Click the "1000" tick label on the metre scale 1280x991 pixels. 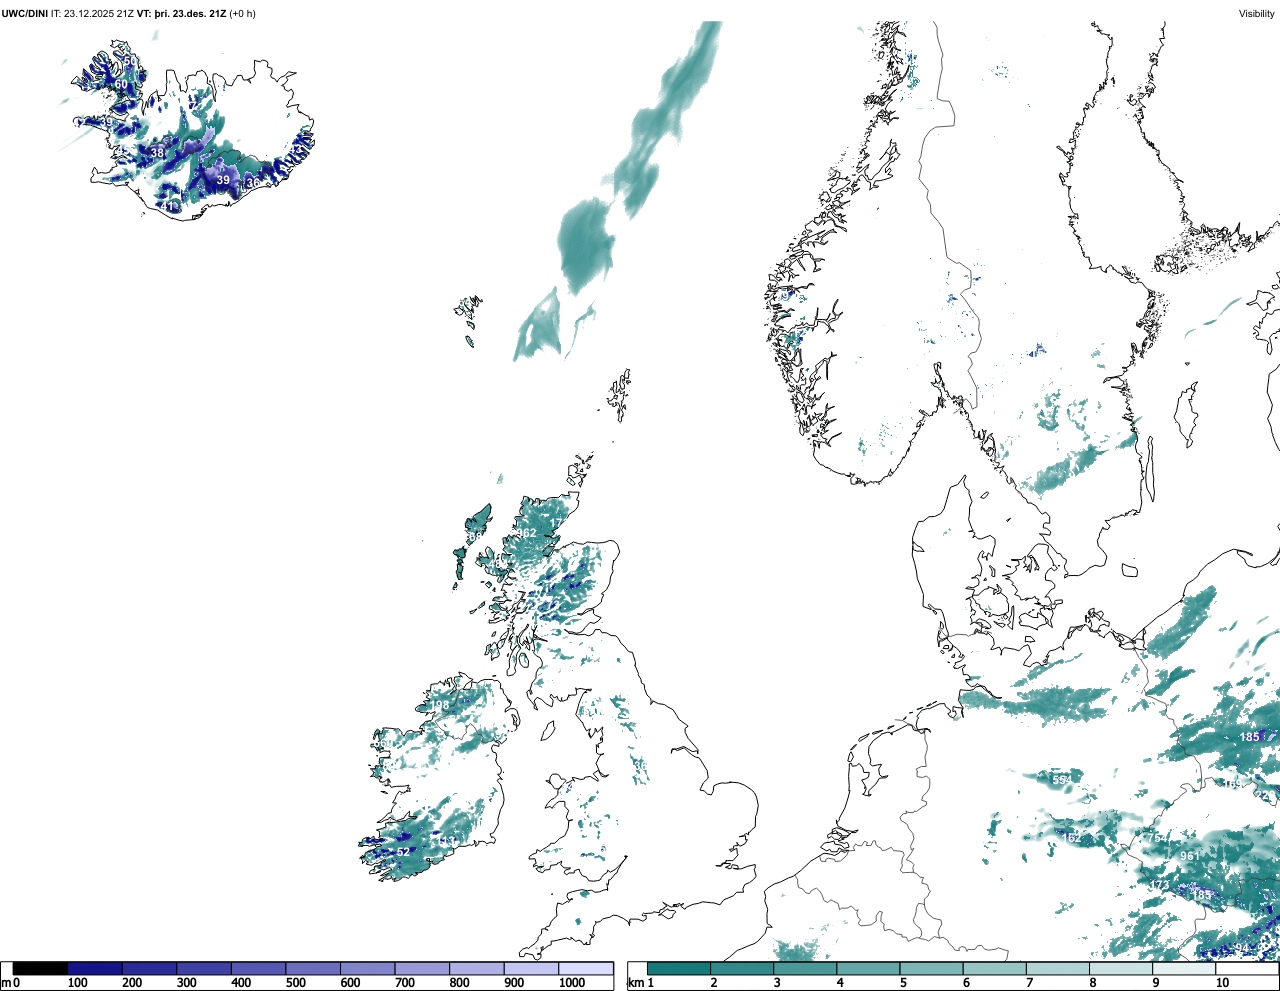click(572, 983)
